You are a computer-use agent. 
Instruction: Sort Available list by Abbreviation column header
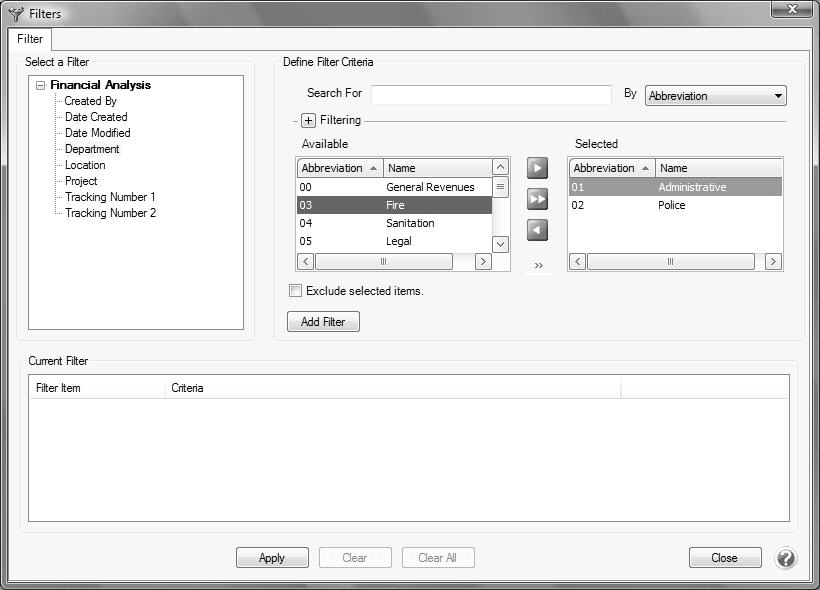point(339,168)
